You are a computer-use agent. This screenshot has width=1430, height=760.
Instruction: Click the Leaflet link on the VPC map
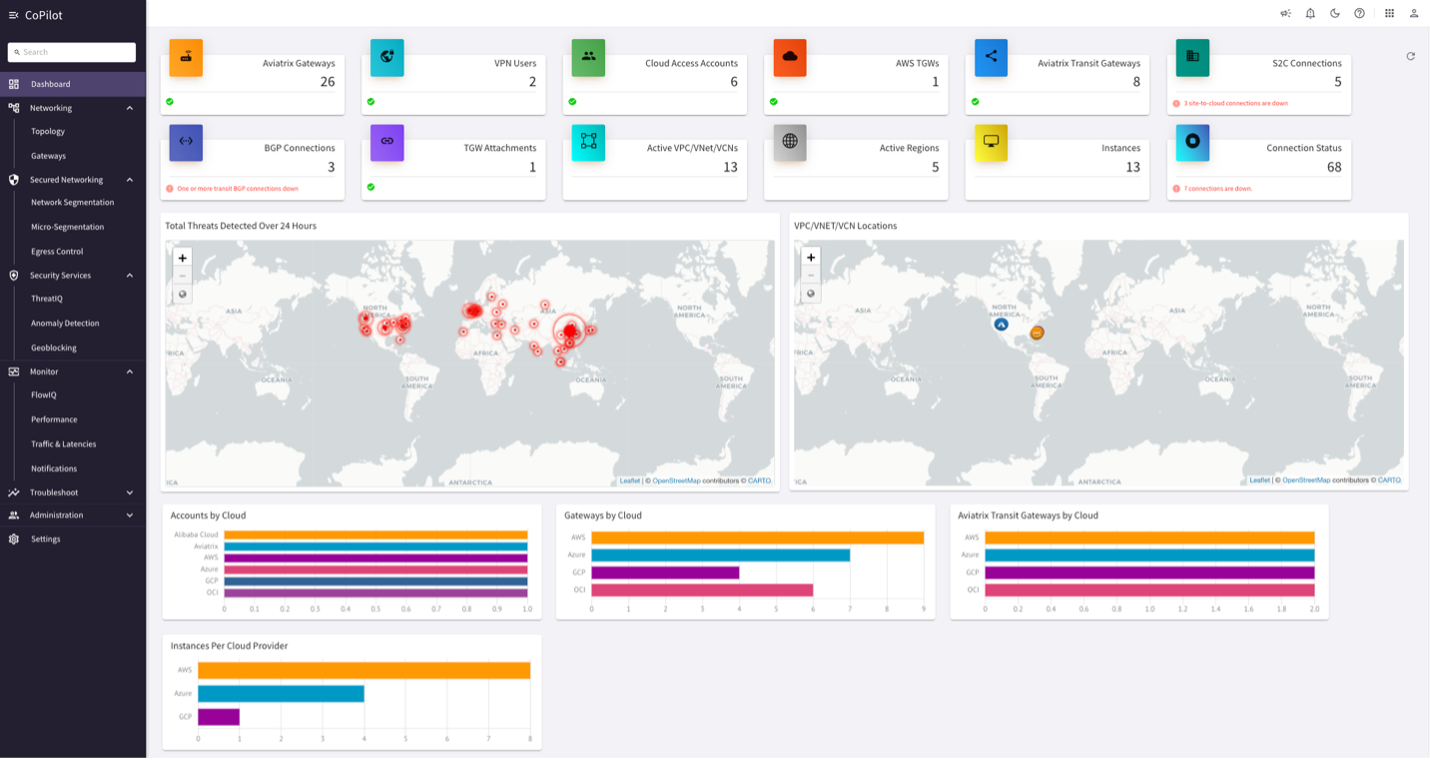pos(1259,479)
